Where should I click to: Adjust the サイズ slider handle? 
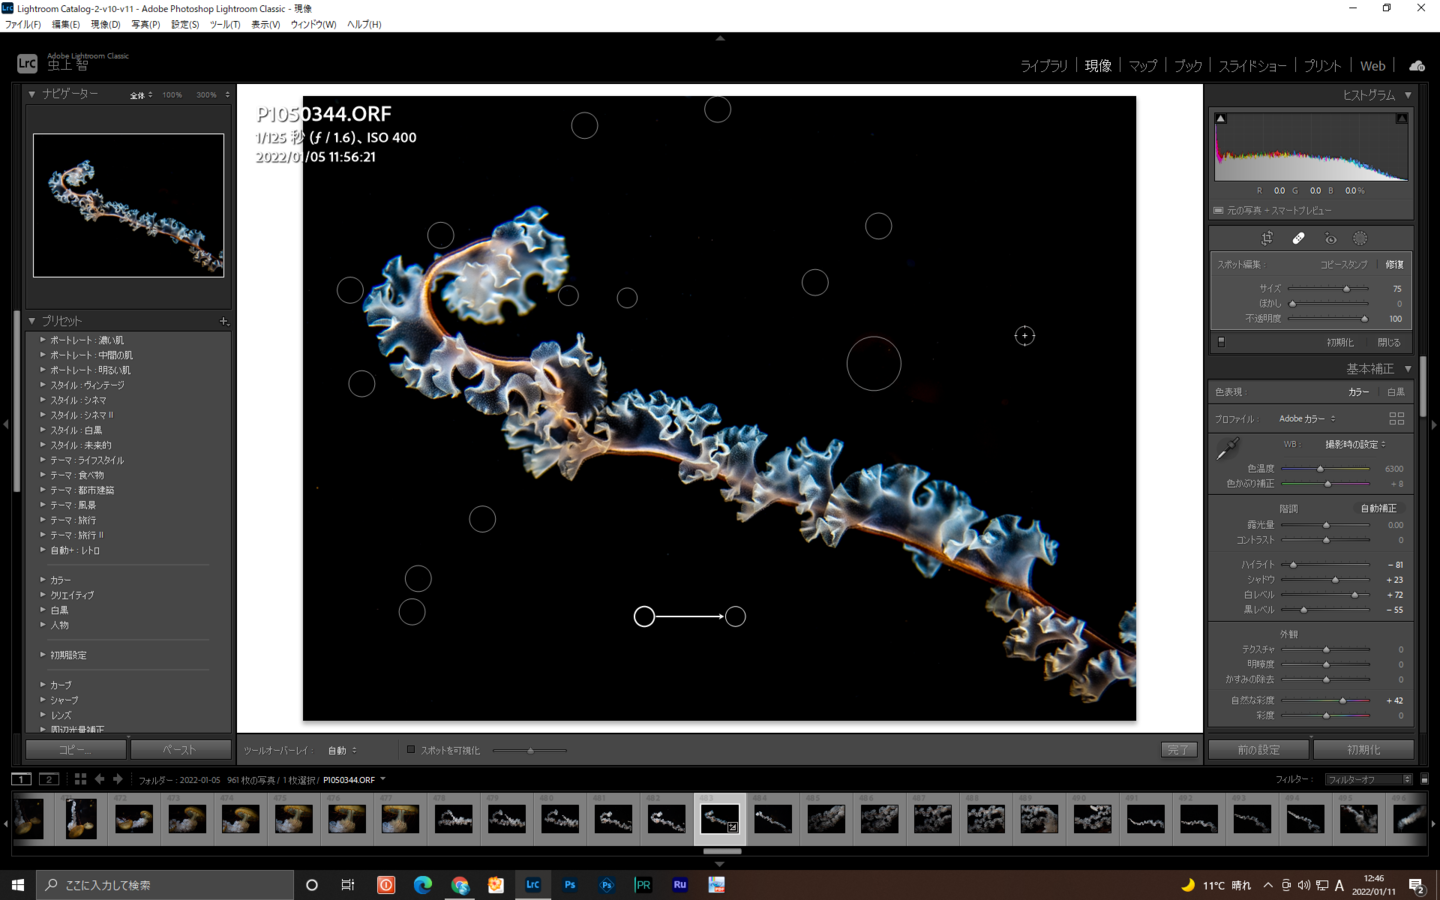pos(1346,289)
